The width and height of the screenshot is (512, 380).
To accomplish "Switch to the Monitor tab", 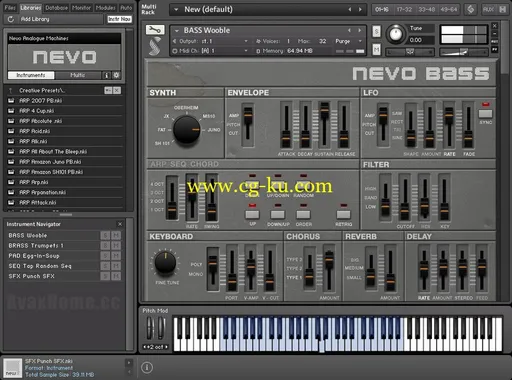I will pos(81,8).
